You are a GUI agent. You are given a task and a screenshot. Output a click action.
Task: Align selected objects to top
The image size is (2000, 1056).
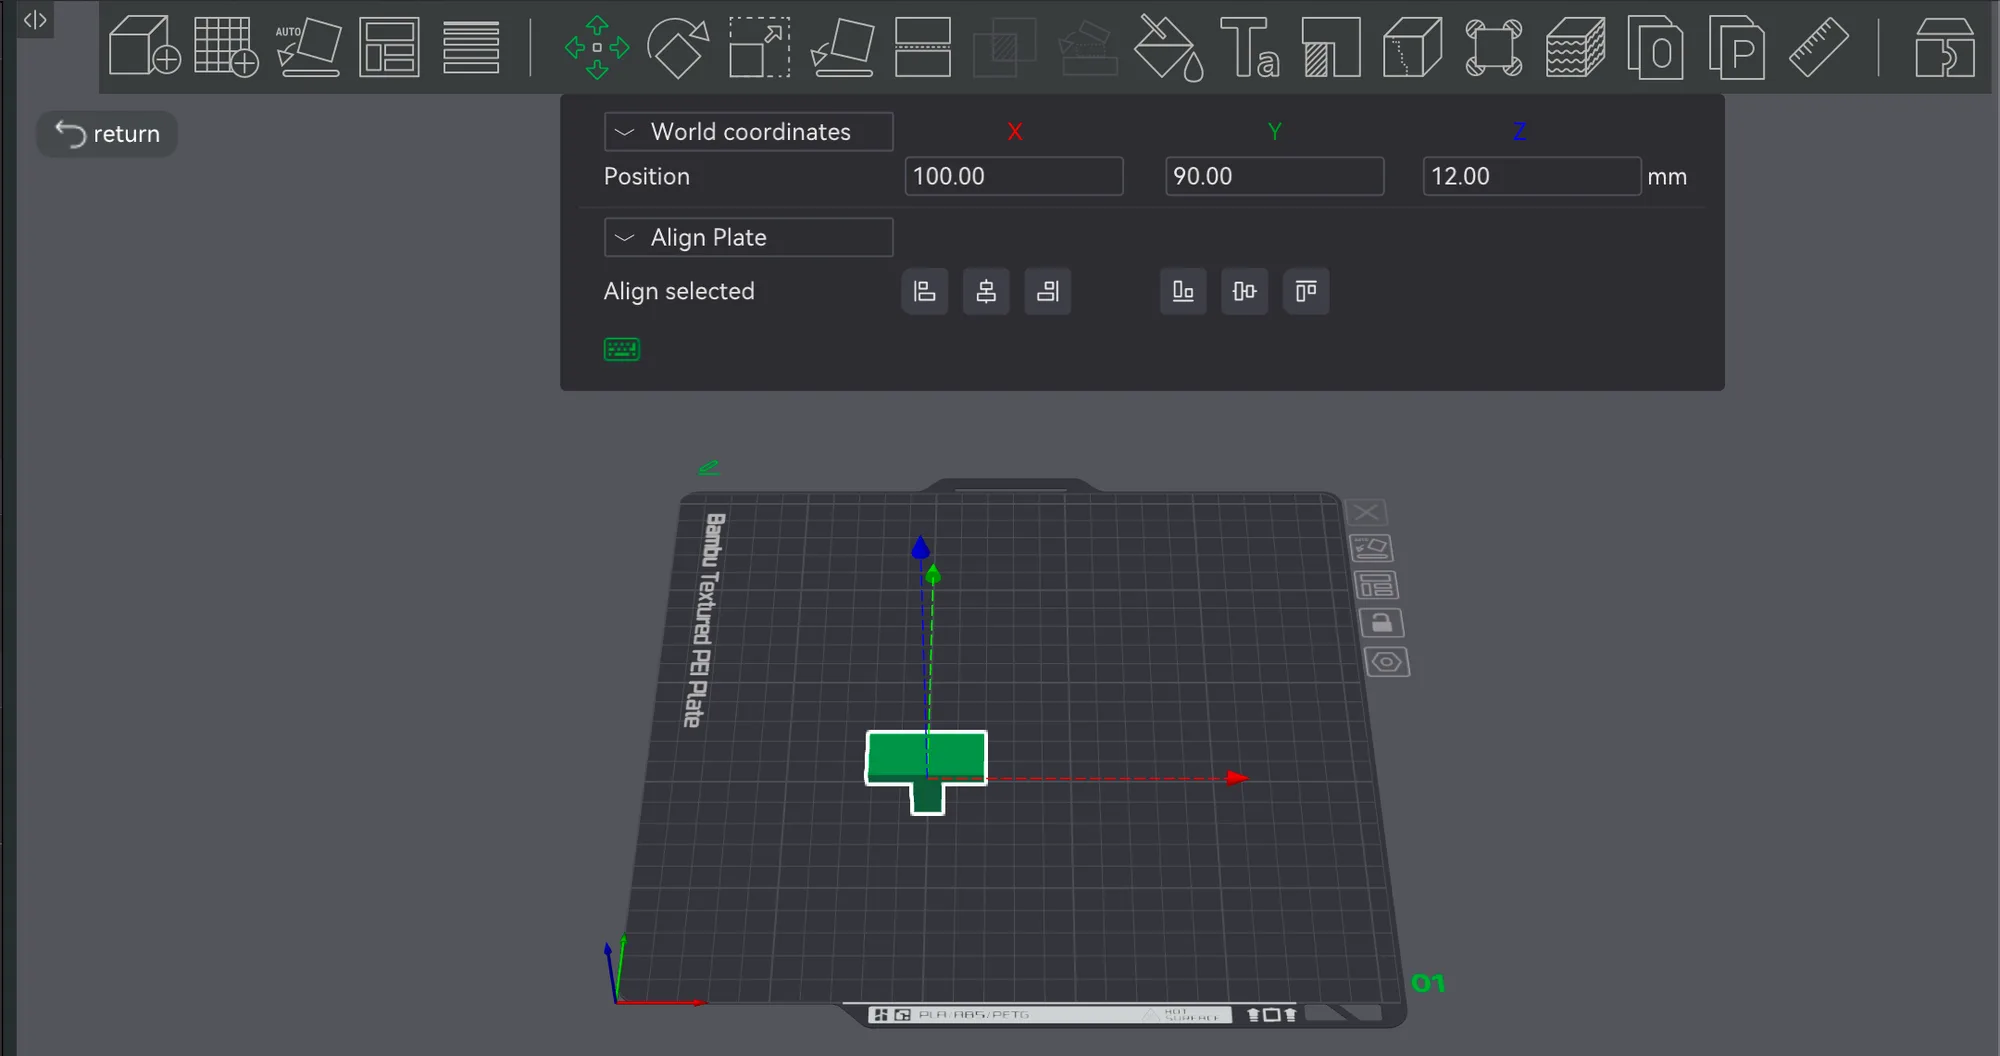(1306, 291)
